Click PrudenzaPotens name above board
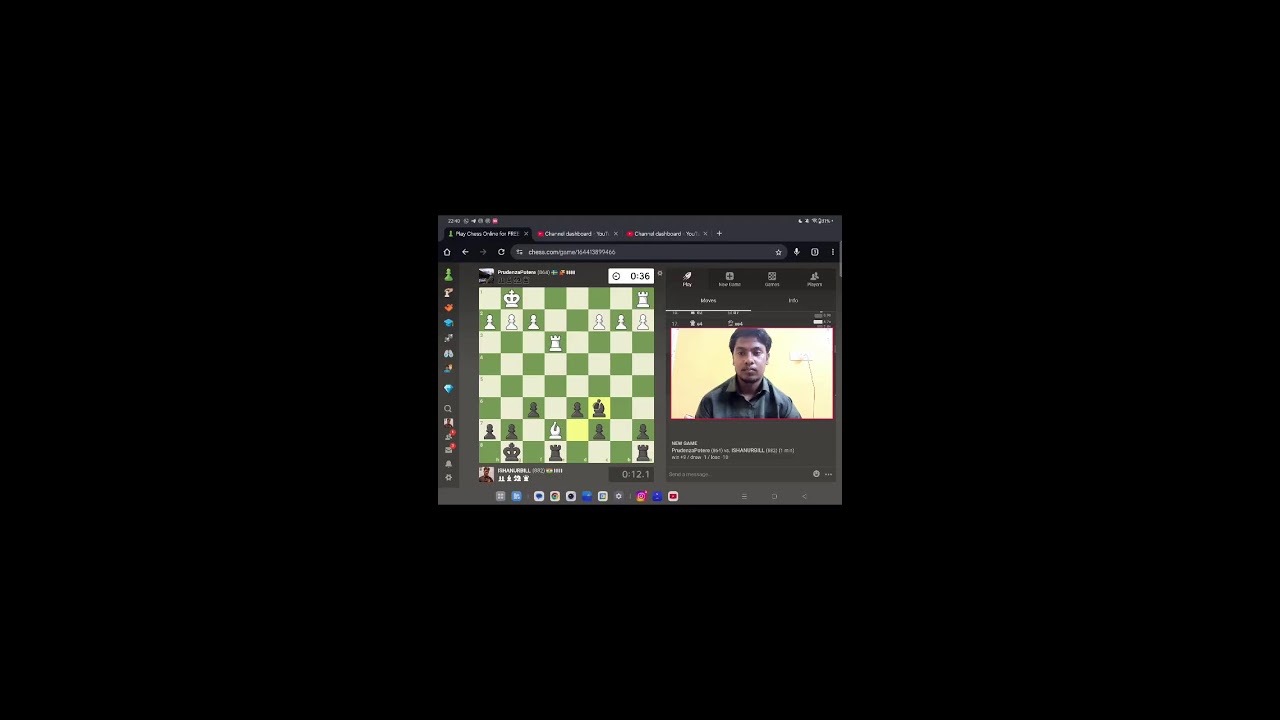This screenshot has width=1280, height=720. pos(516,272)
